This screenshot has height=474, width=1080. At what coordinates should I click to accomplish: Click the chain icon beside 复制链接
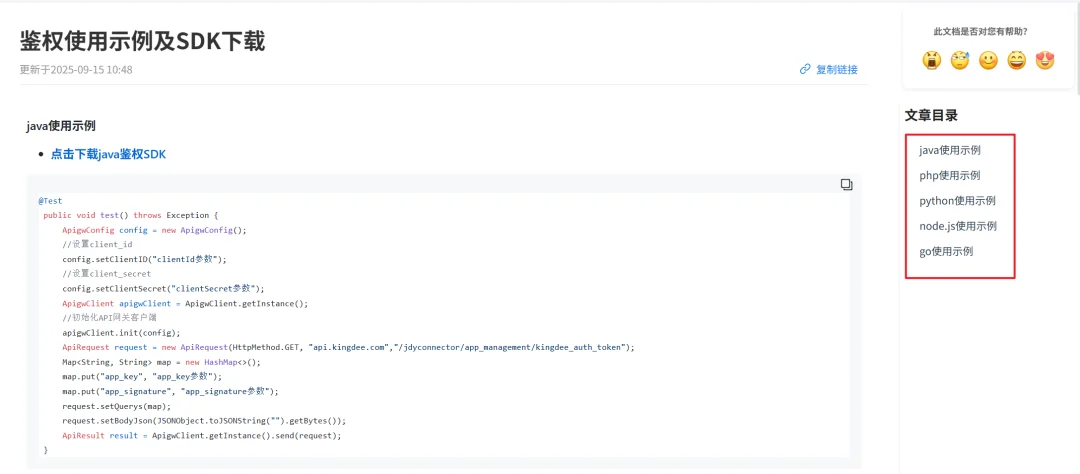804,69
